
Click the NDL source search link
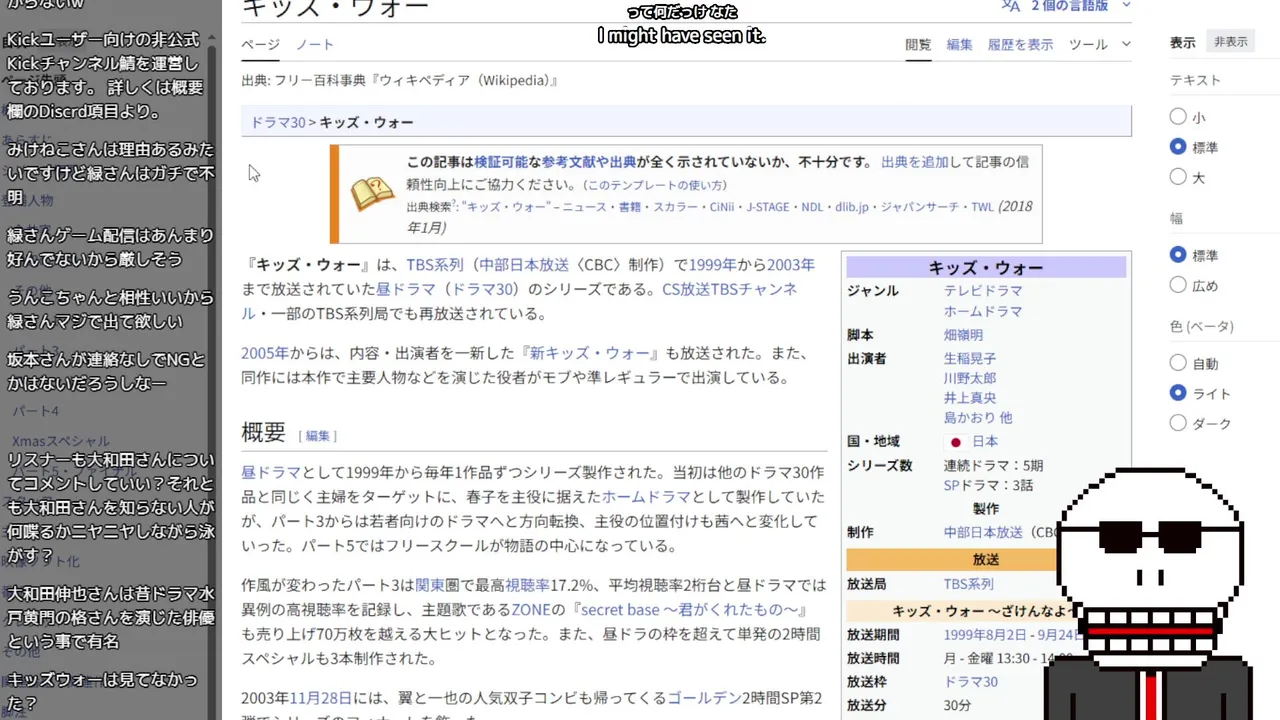click(x=812, y=207)
